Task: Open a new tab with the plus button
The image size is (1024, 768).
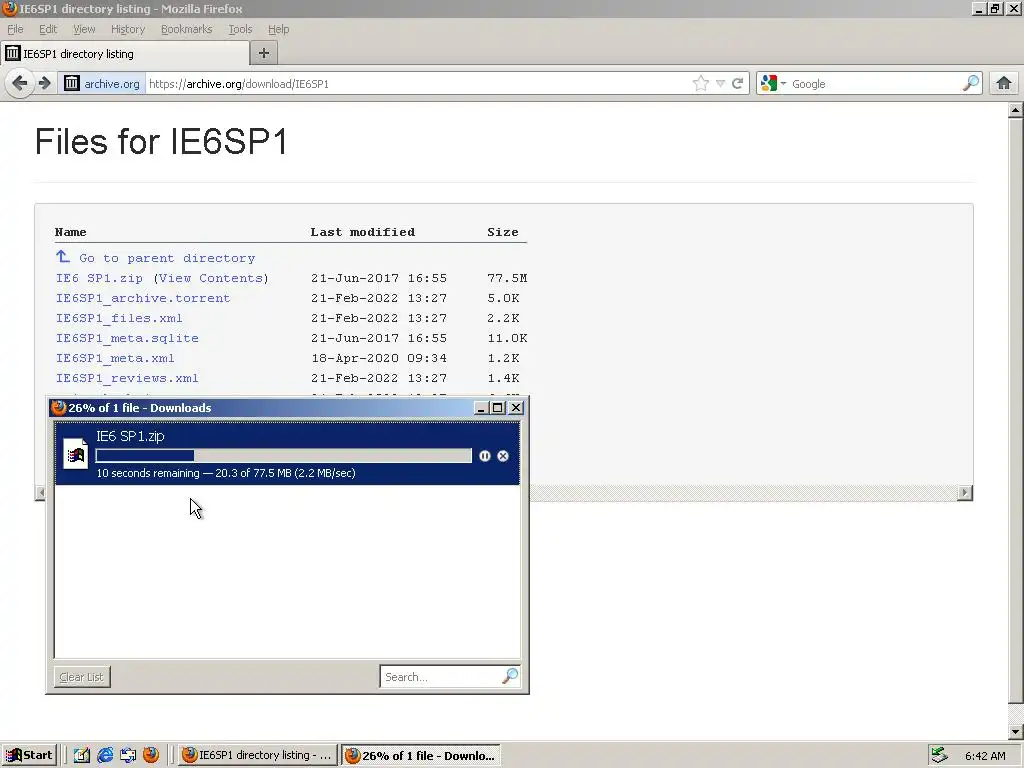Action: [264, 54]
